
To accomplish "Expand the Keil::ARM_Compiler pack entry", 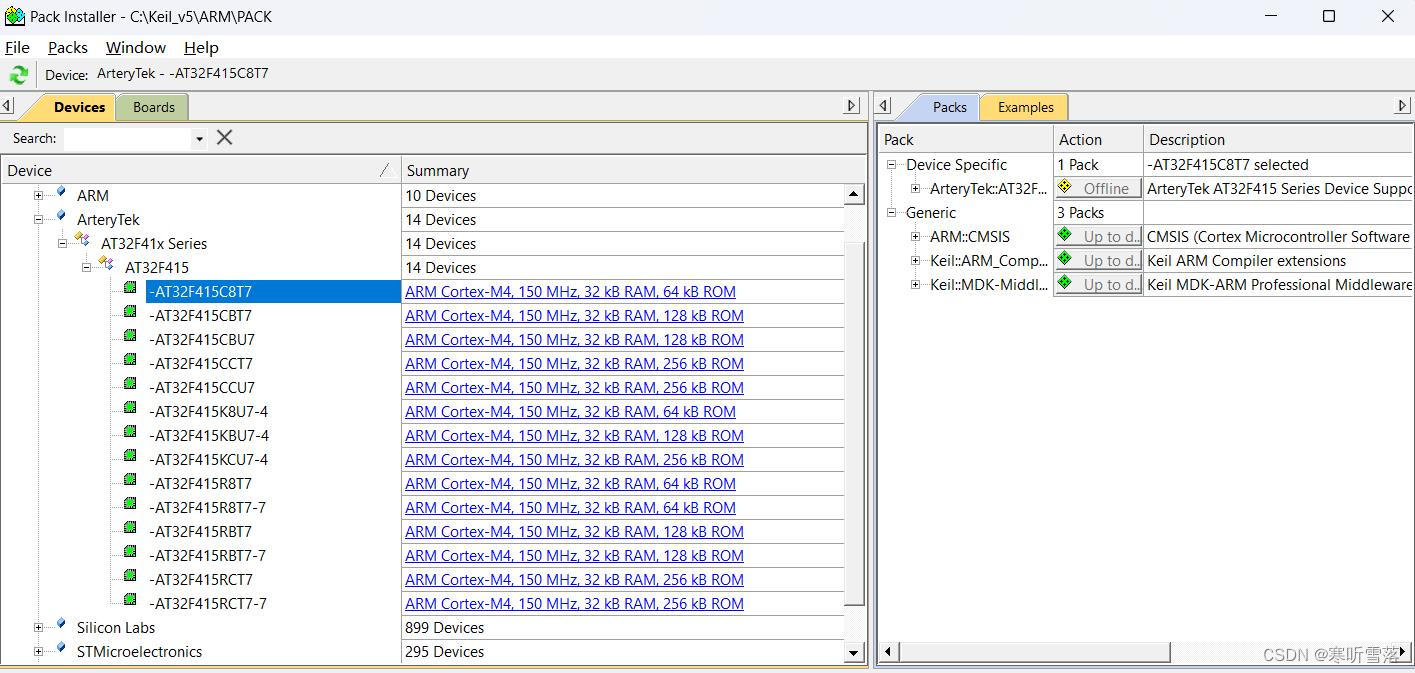I will pos(916,261).
